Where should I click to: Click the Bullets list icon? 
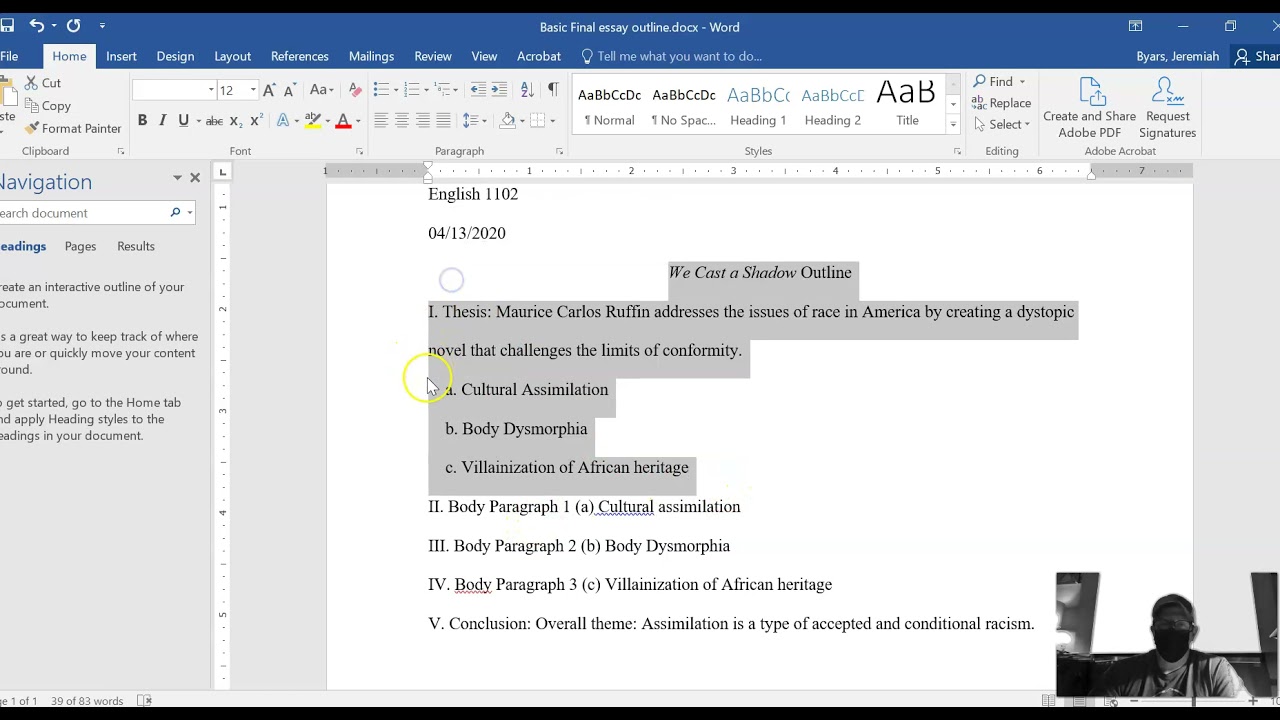tap(380, 90)
